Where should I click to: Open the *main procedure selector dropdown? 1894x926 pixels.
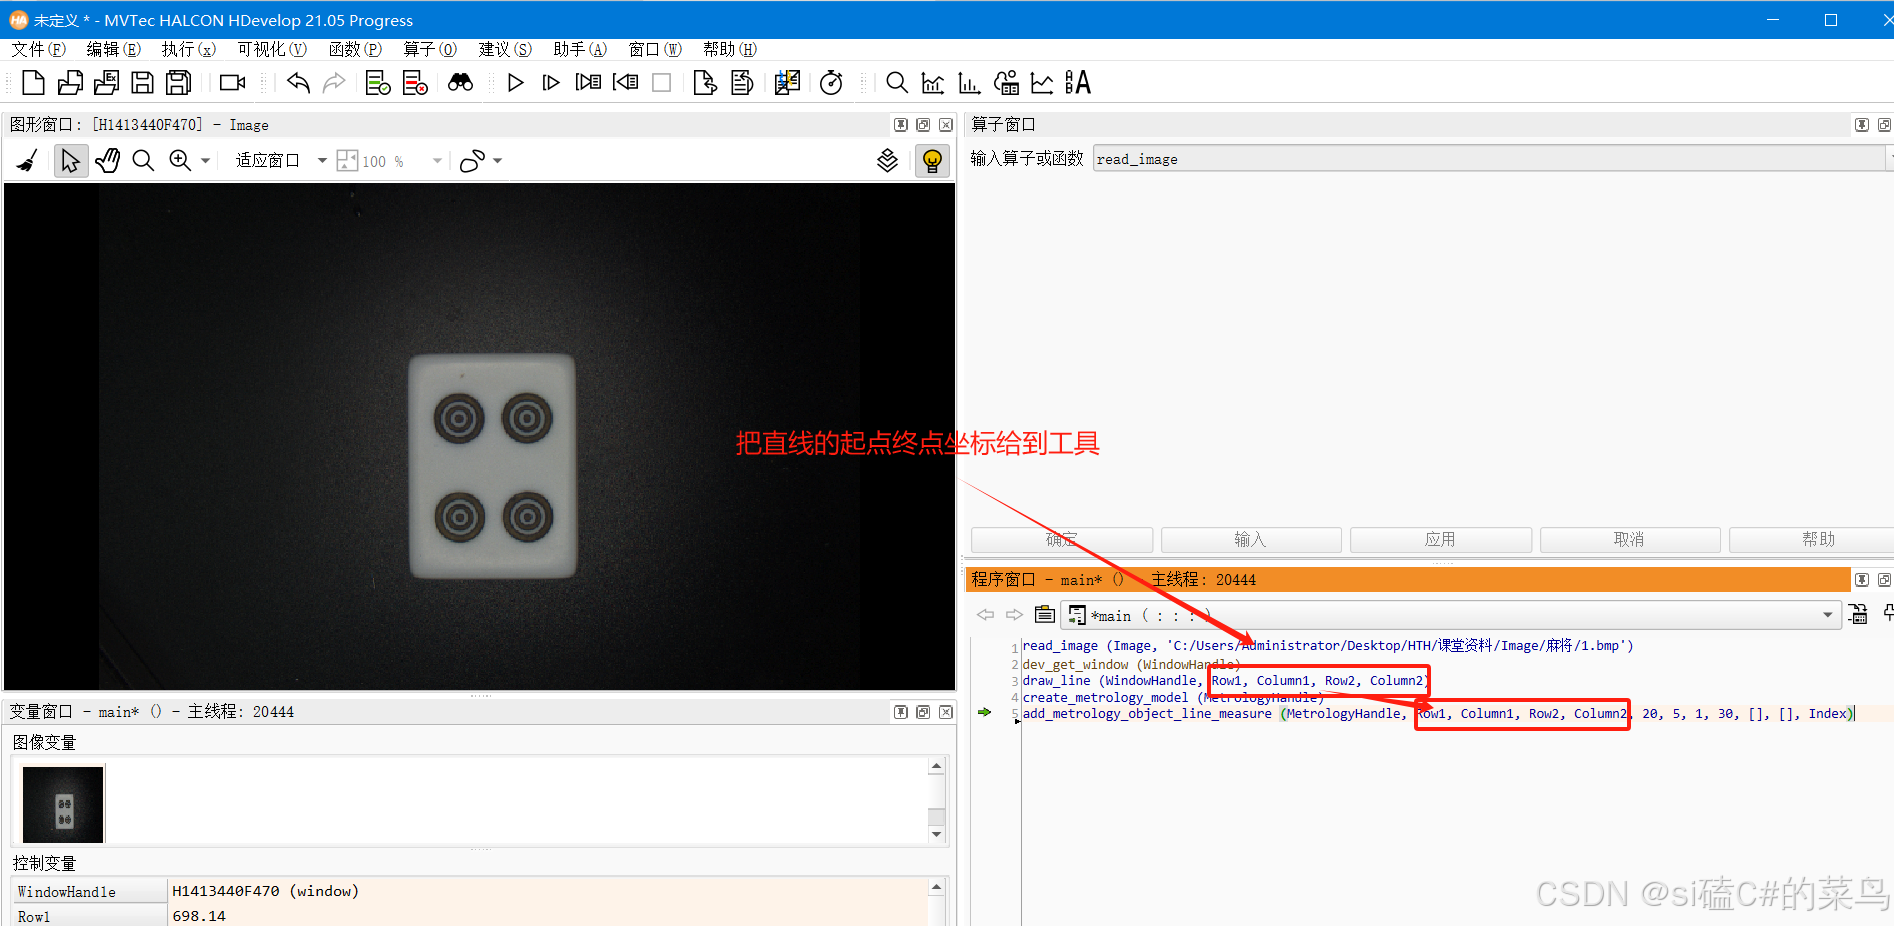coord(1828,614)
